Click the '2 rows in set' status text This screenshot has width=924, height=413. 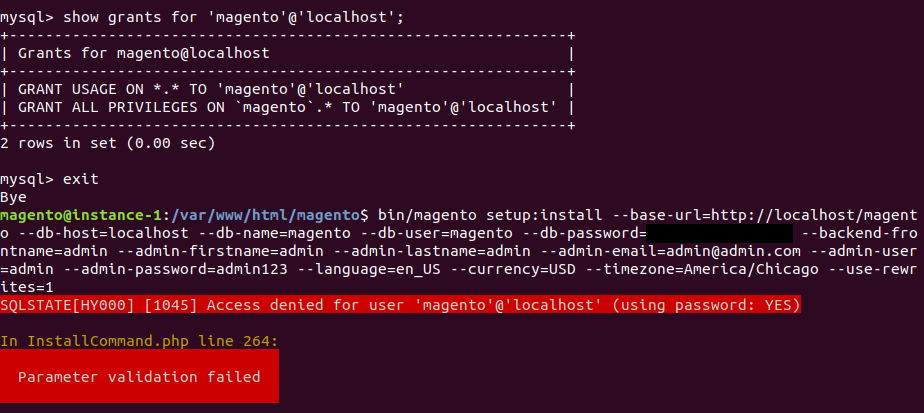[107, 143]
